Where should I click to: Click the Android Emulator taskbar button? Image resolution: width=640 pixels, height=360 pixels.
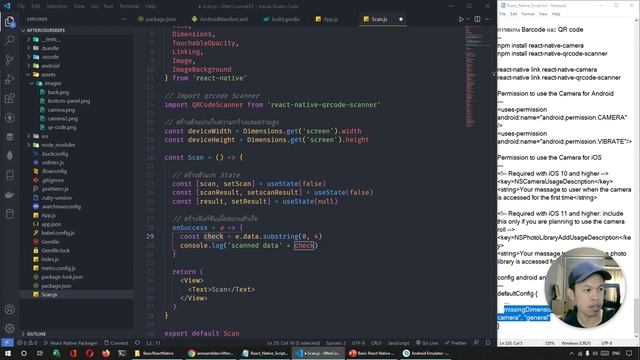[426, 353]
